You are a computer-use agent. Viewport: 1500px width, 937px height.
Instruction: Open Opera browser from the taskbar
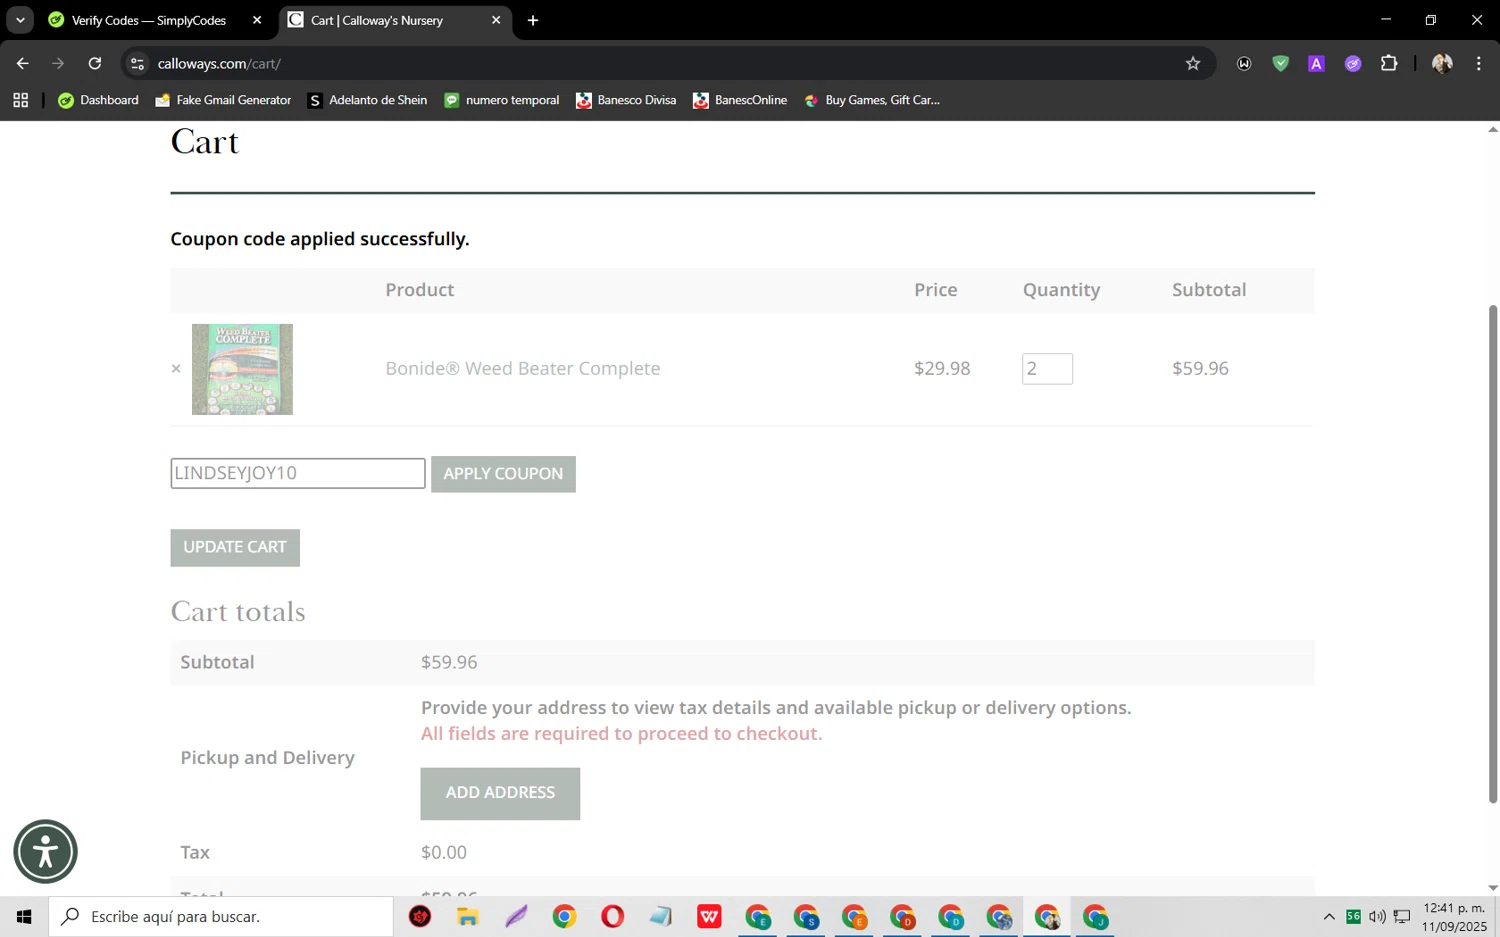613,917
